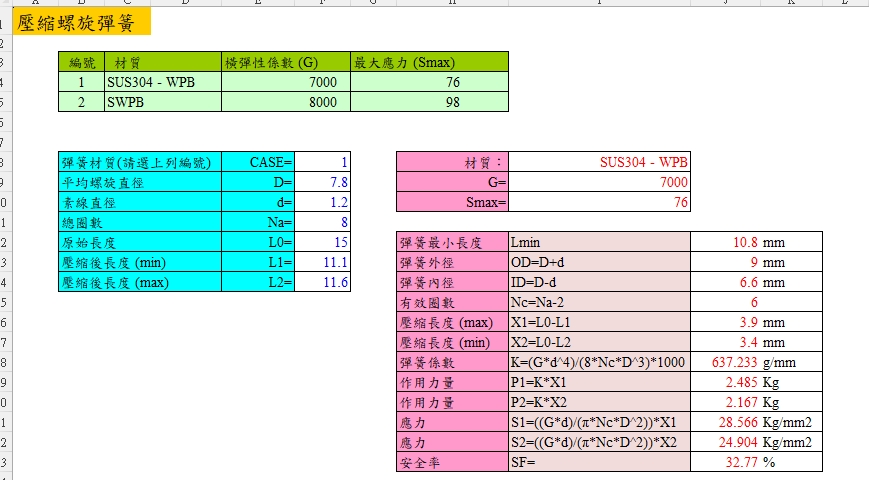This screenshot has width=869, height=480.
Task: Click the mean coil diameter D= value 7.8
Action: (324, 182)
